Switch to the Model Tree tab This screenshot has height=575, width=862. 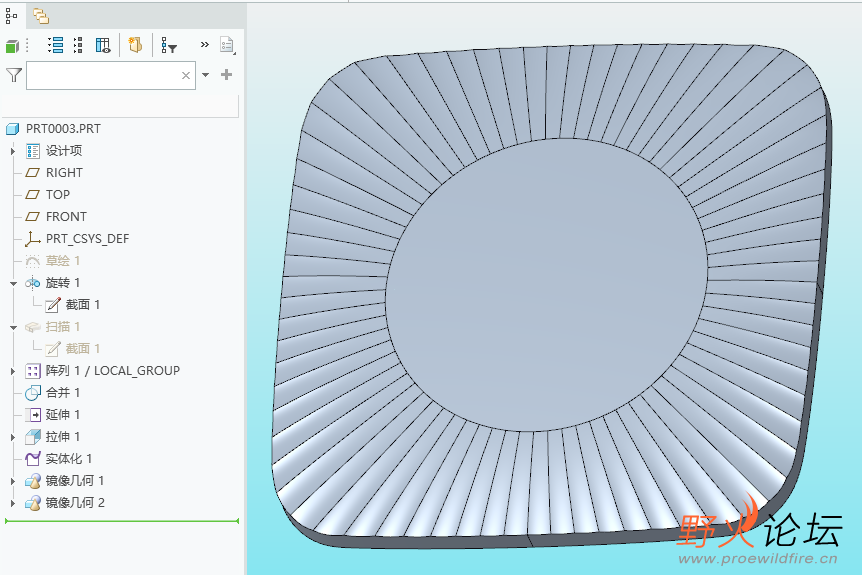click(12, 15)
